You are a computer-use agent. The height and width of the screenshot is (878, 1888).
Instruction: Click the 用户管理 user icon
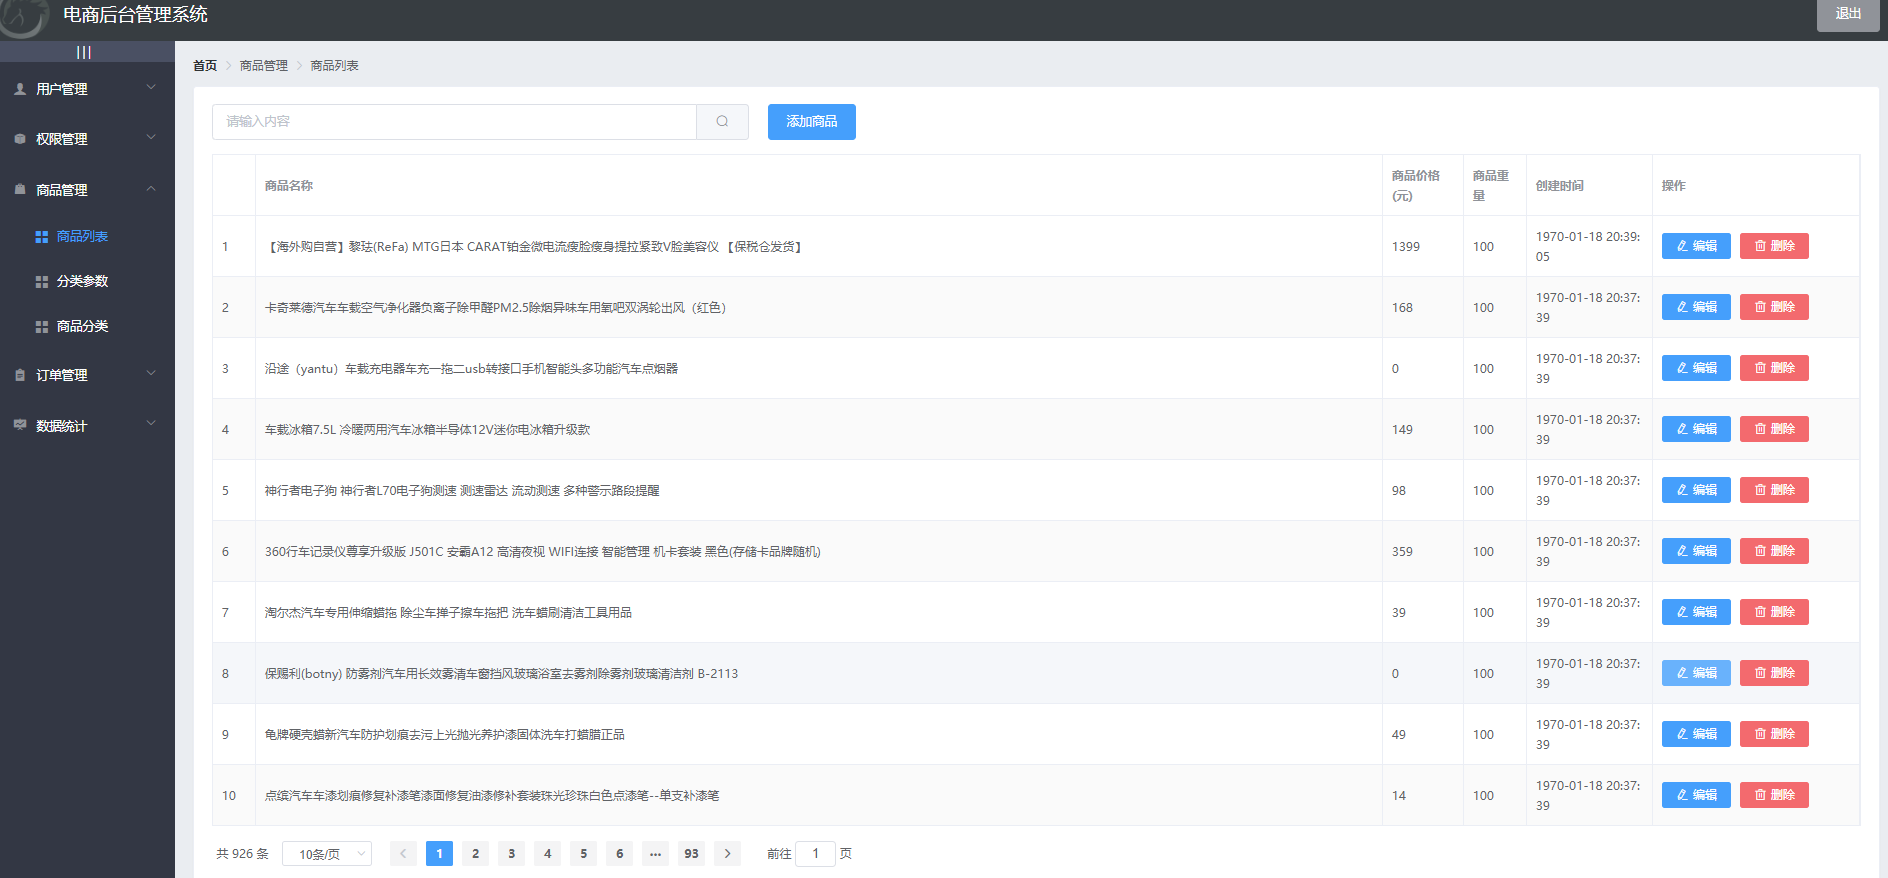click(x=20, y=89)
